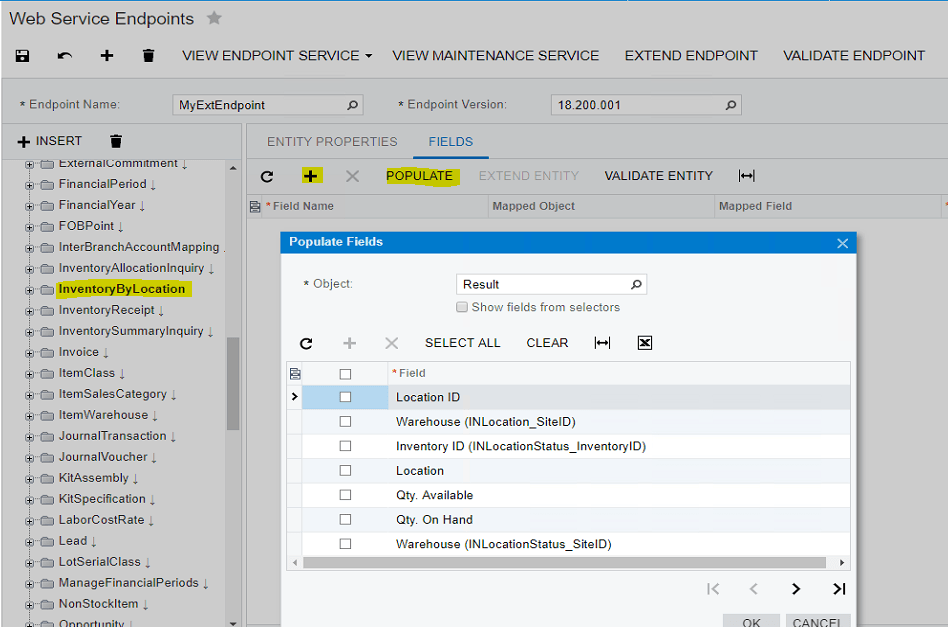This screenshot has width=948, height=627.
Task: Go to previous page in dialog pager
Action: tap(753, 589)
